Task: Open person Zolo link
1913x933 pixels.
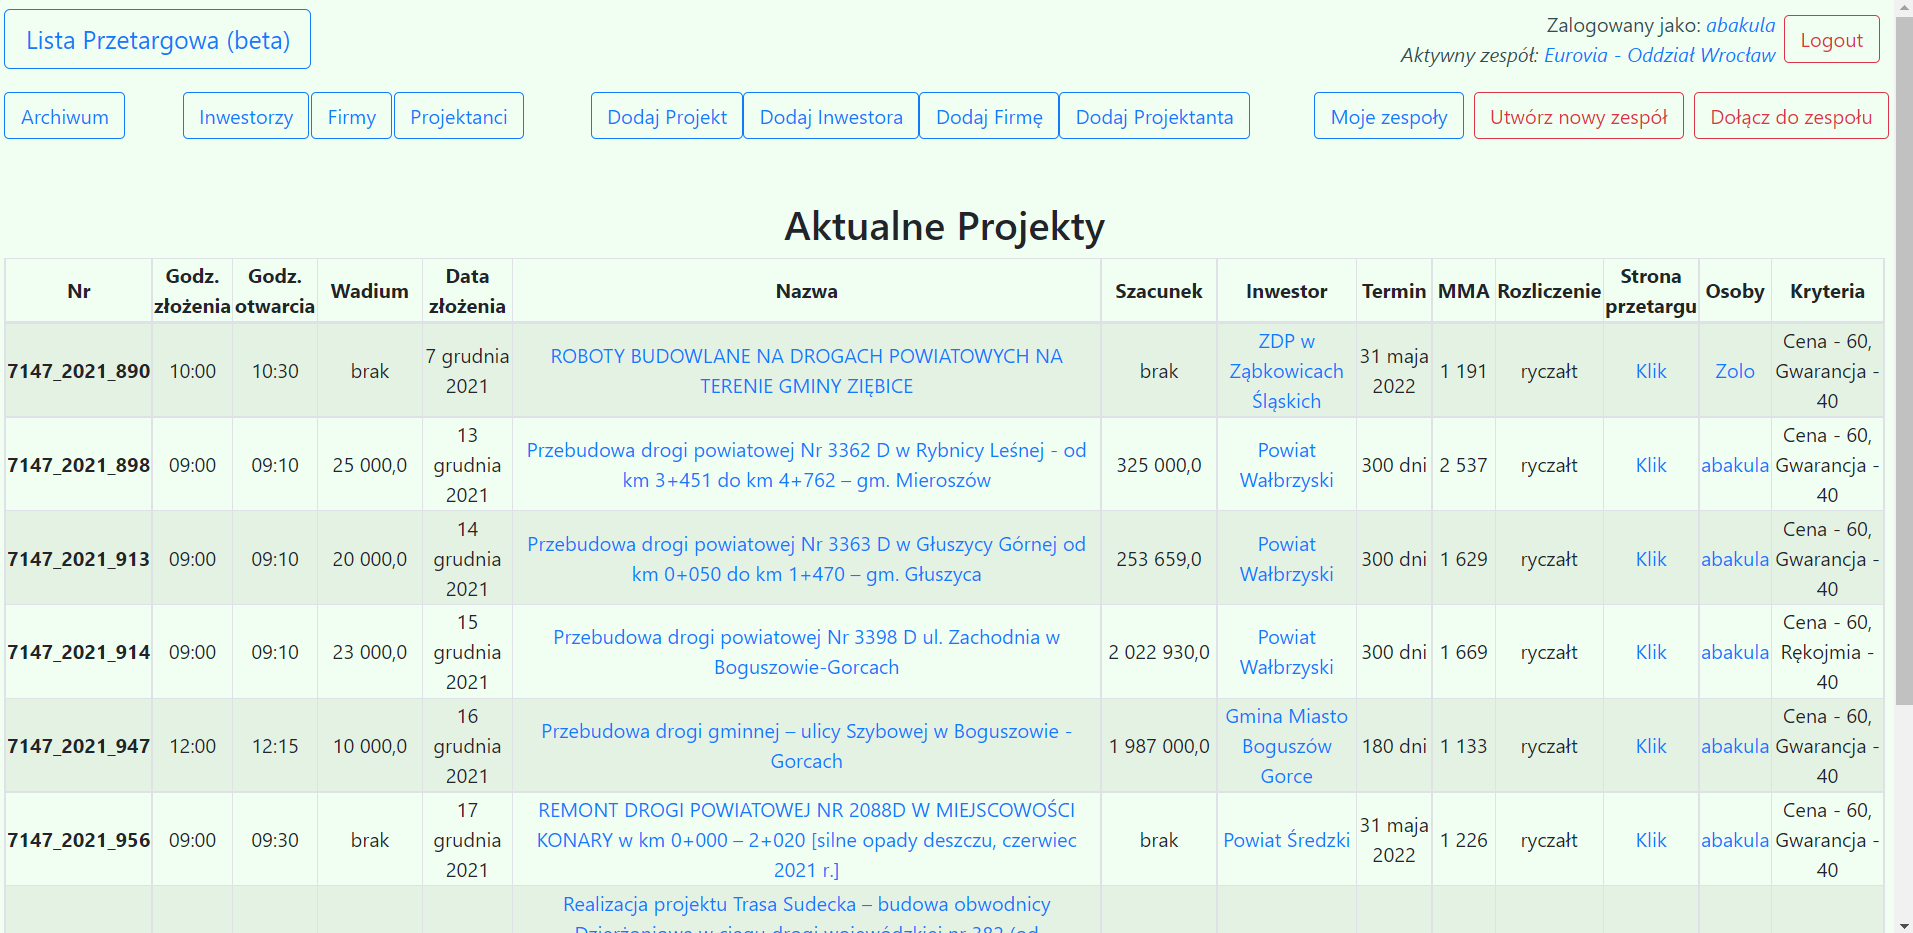Action: tap(1734, 371)
